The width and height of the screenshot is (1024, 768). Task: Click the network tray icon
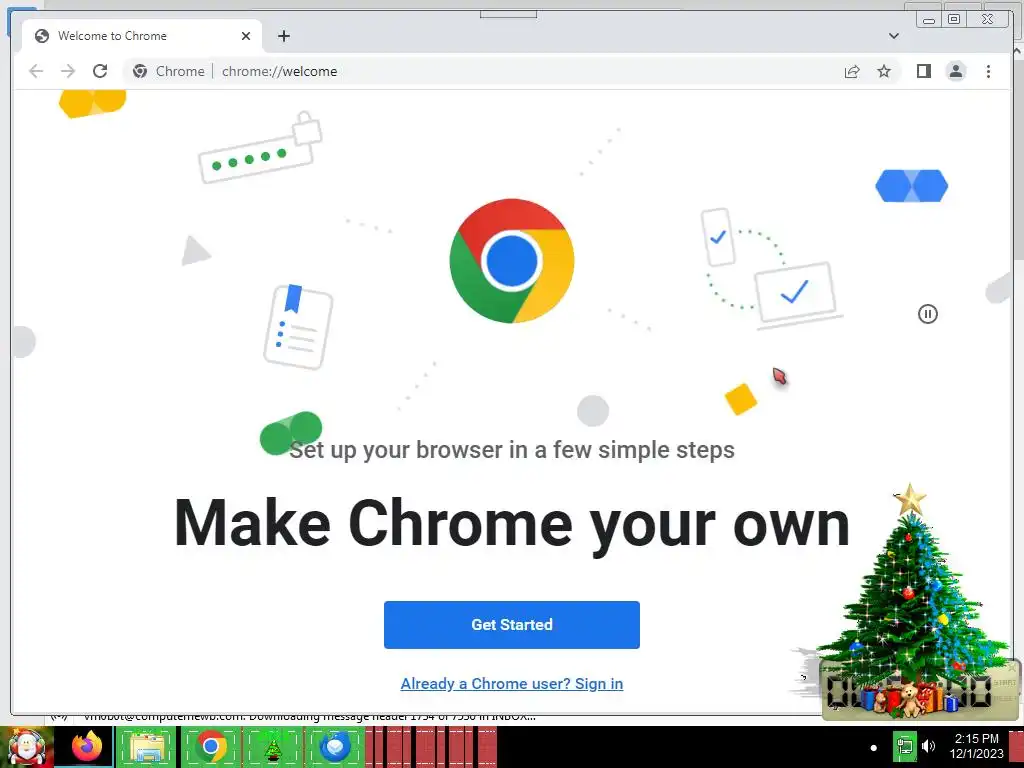point(904,746)
